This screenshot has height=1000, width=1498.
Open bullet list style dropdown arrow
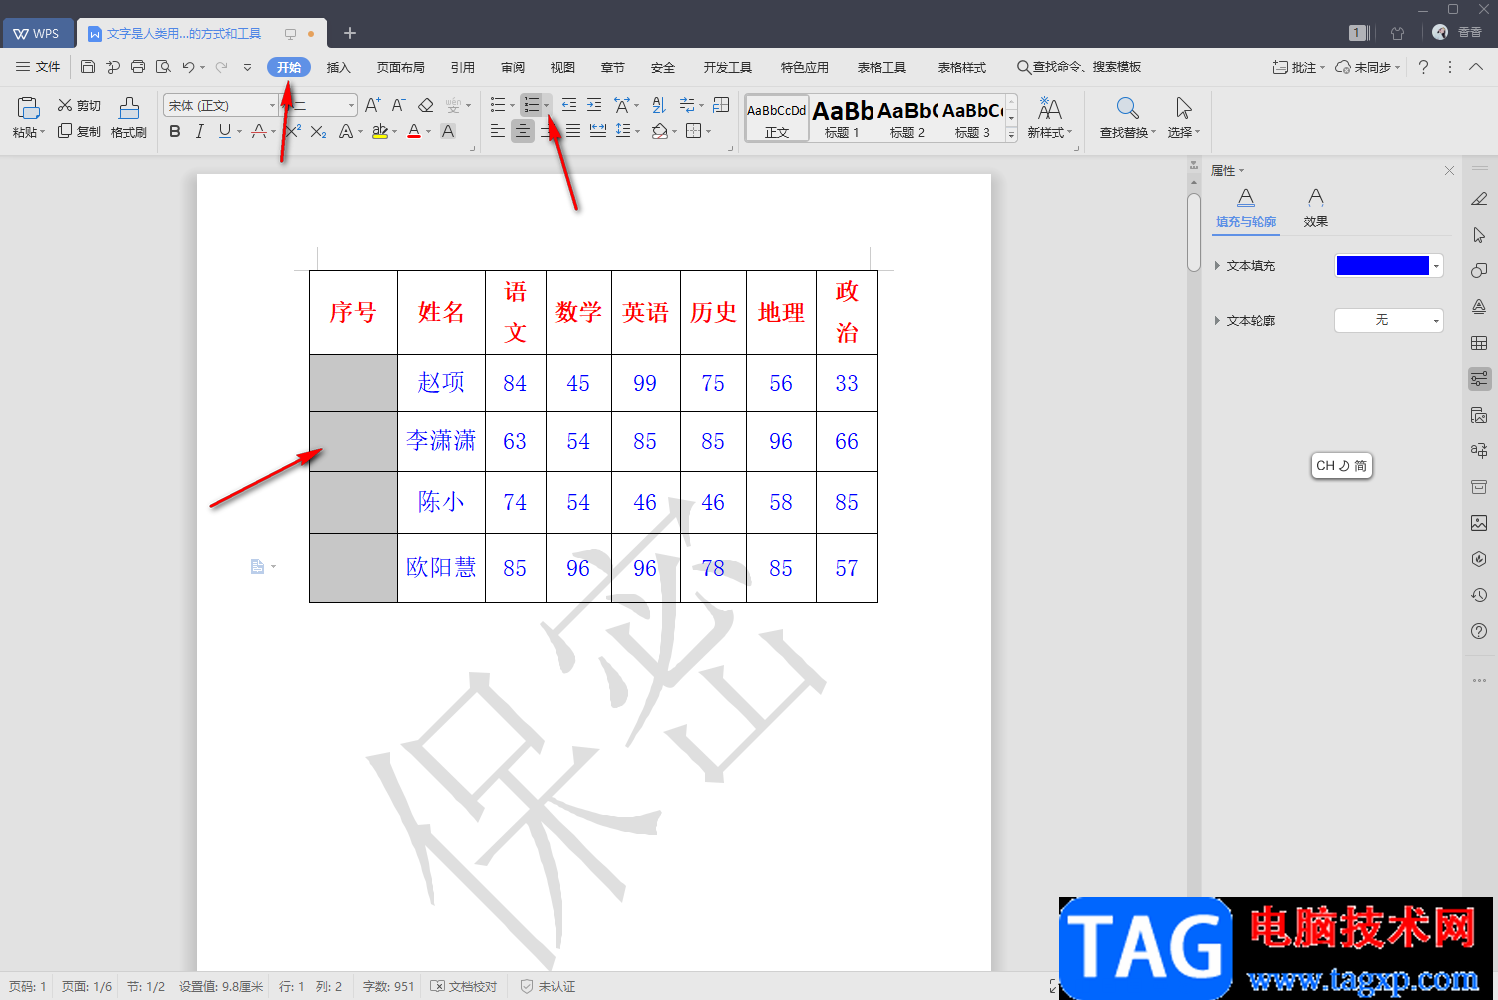tap(512, 105)
